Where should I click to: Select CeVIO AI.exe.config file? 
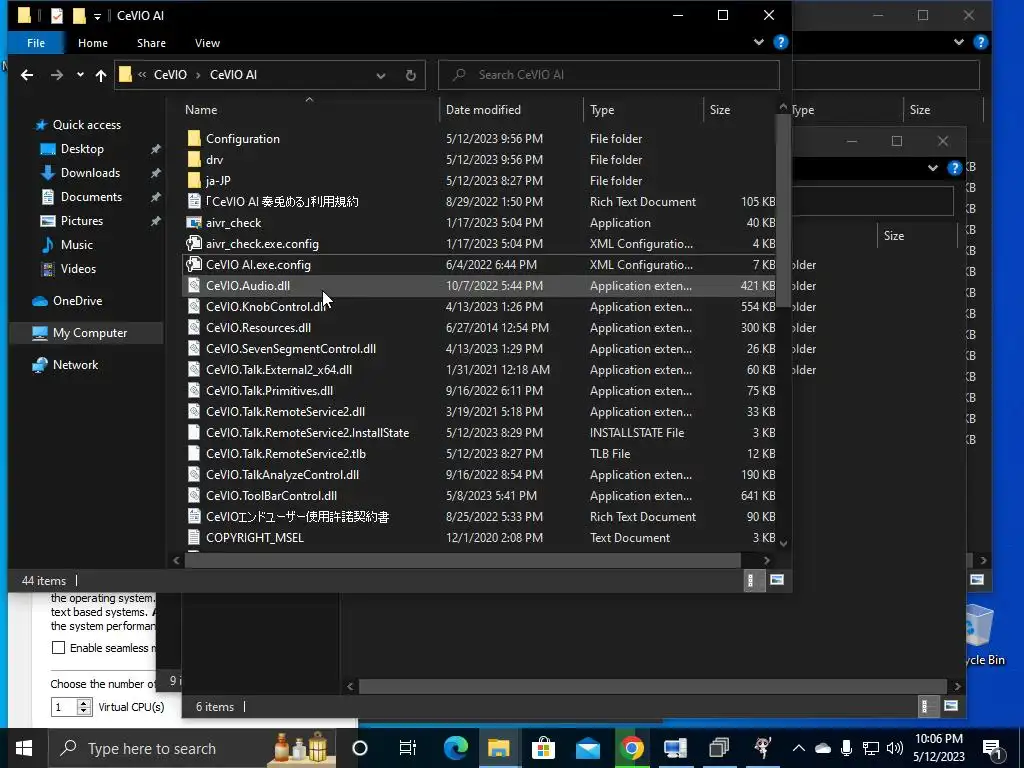click(x=258, y=264)
